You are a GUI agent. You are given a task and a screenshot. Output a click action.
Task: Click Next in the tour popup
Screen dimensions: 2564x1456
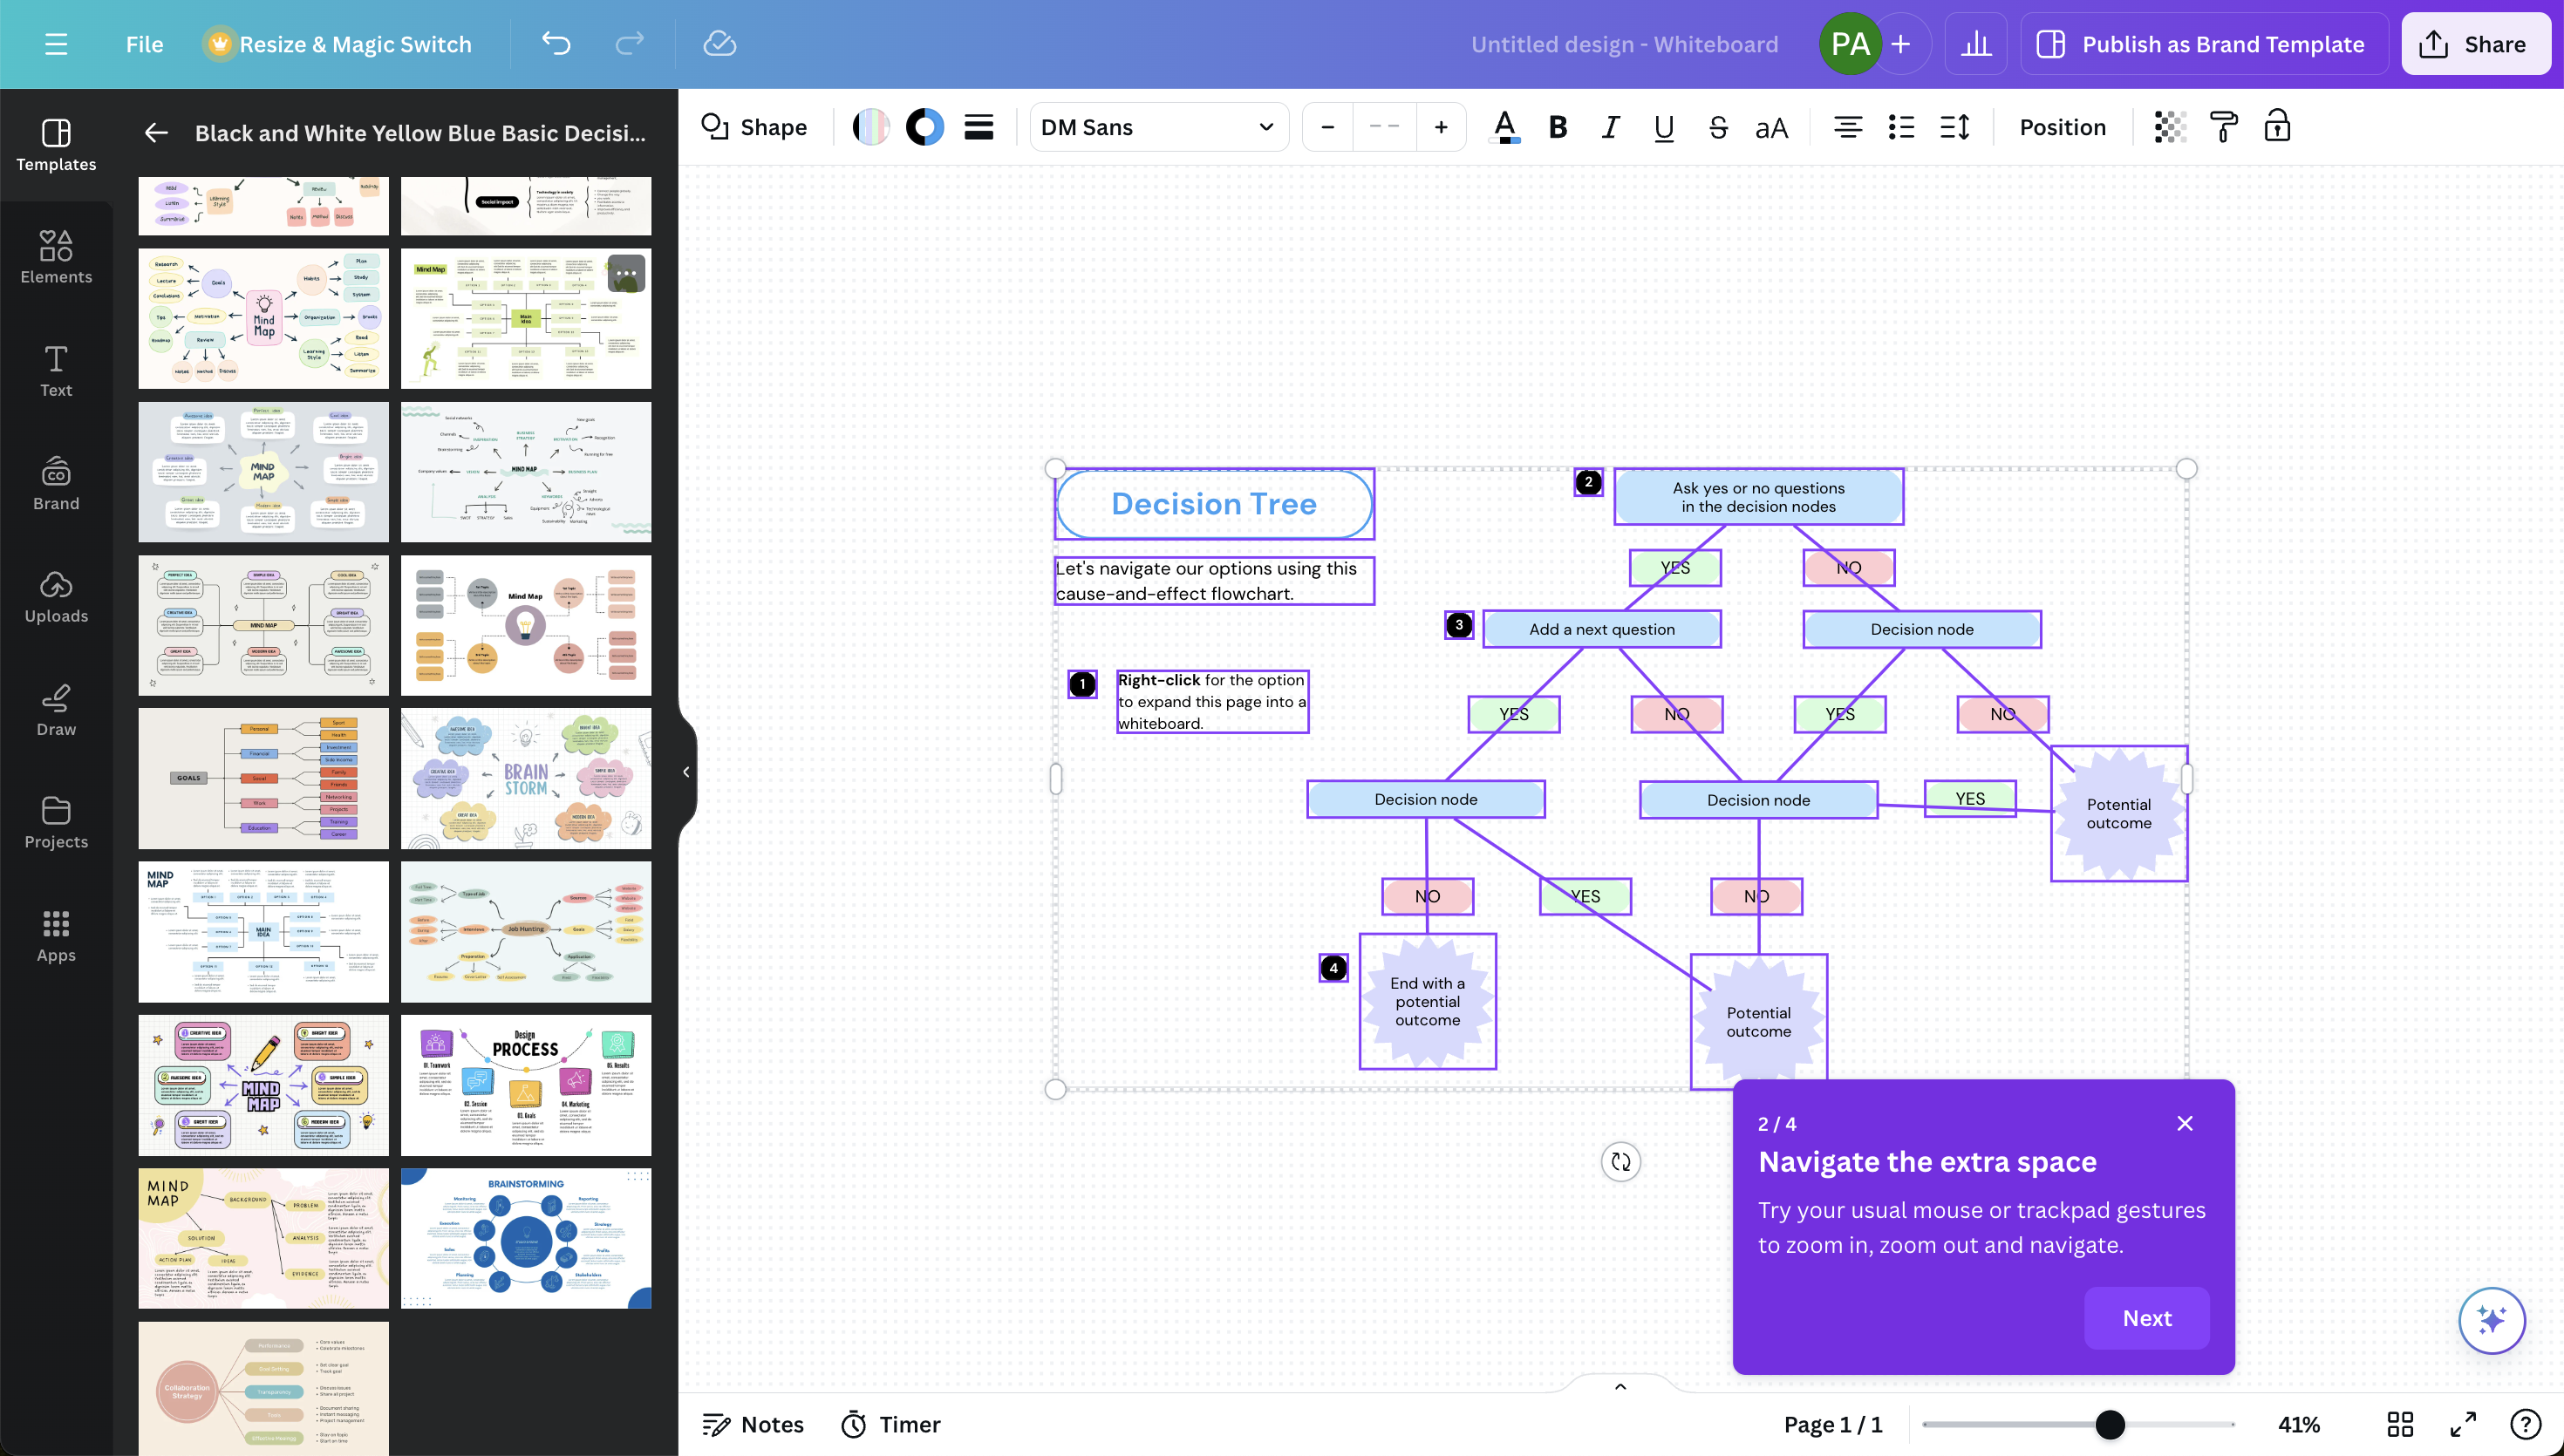tap(2147, 1318)
